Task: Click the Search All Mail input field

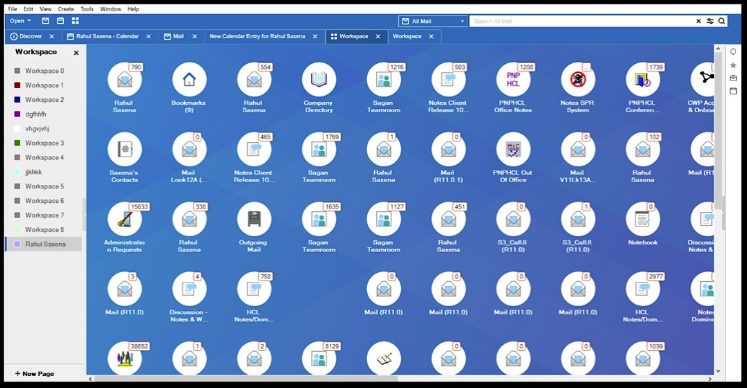Action: (581, 21)
